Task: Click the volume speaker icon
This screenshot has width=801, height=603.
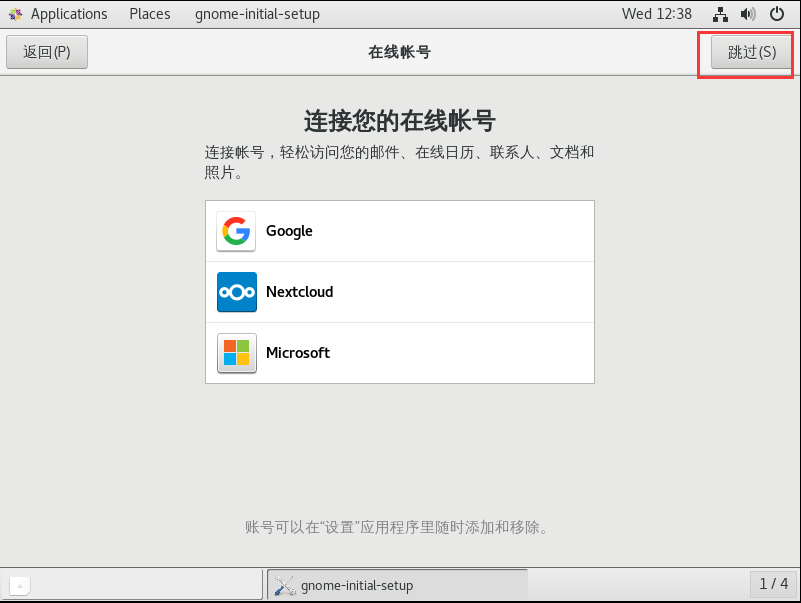Action: [748, 14]
